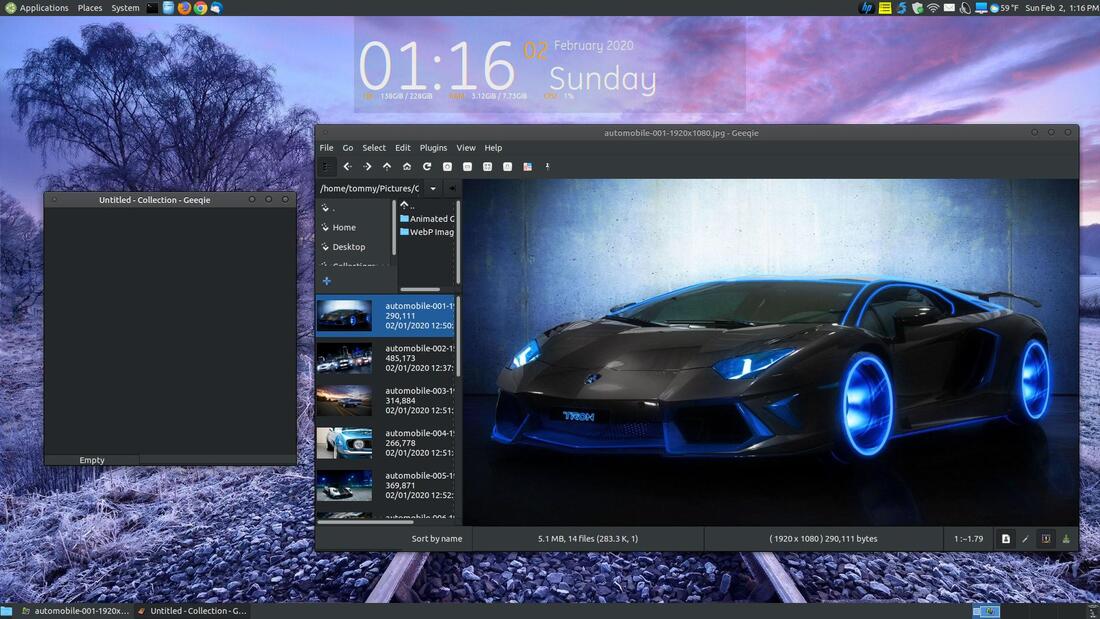This screenshot has width=1100, height=619.
Task: Open the WebP Images folder
Action: pyautogui.click(x=427, y=232)
